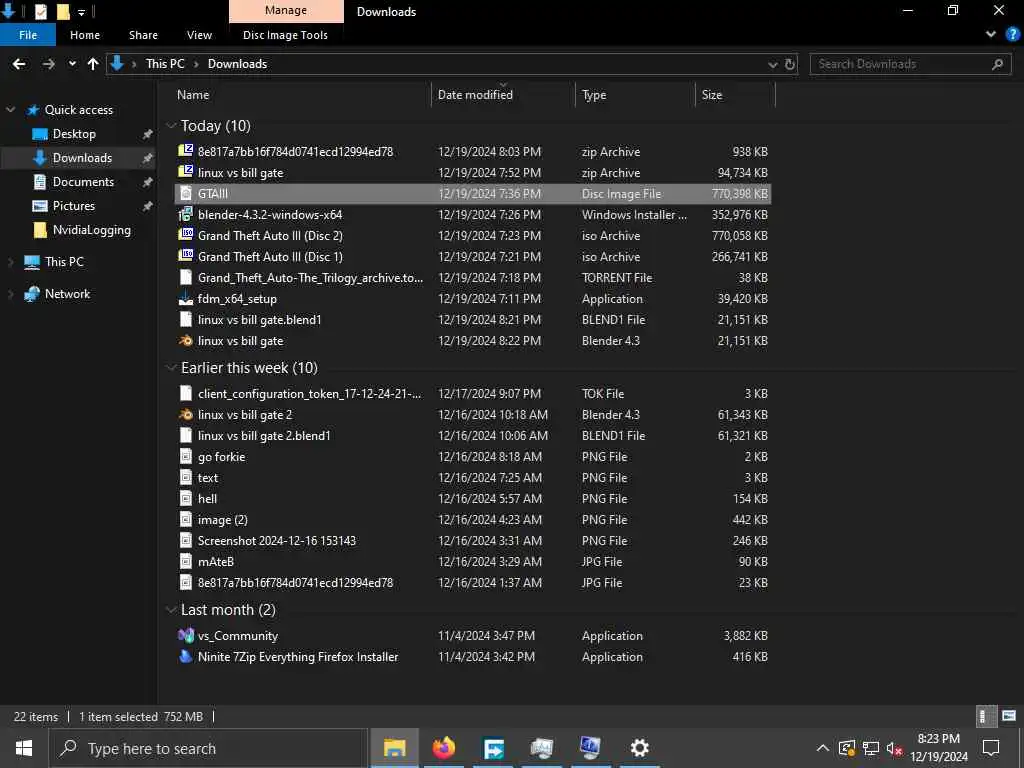The image size is (1024, 768).
Task: Collapse the Earlier this week (10) group
Action: [x=171, y=368]
